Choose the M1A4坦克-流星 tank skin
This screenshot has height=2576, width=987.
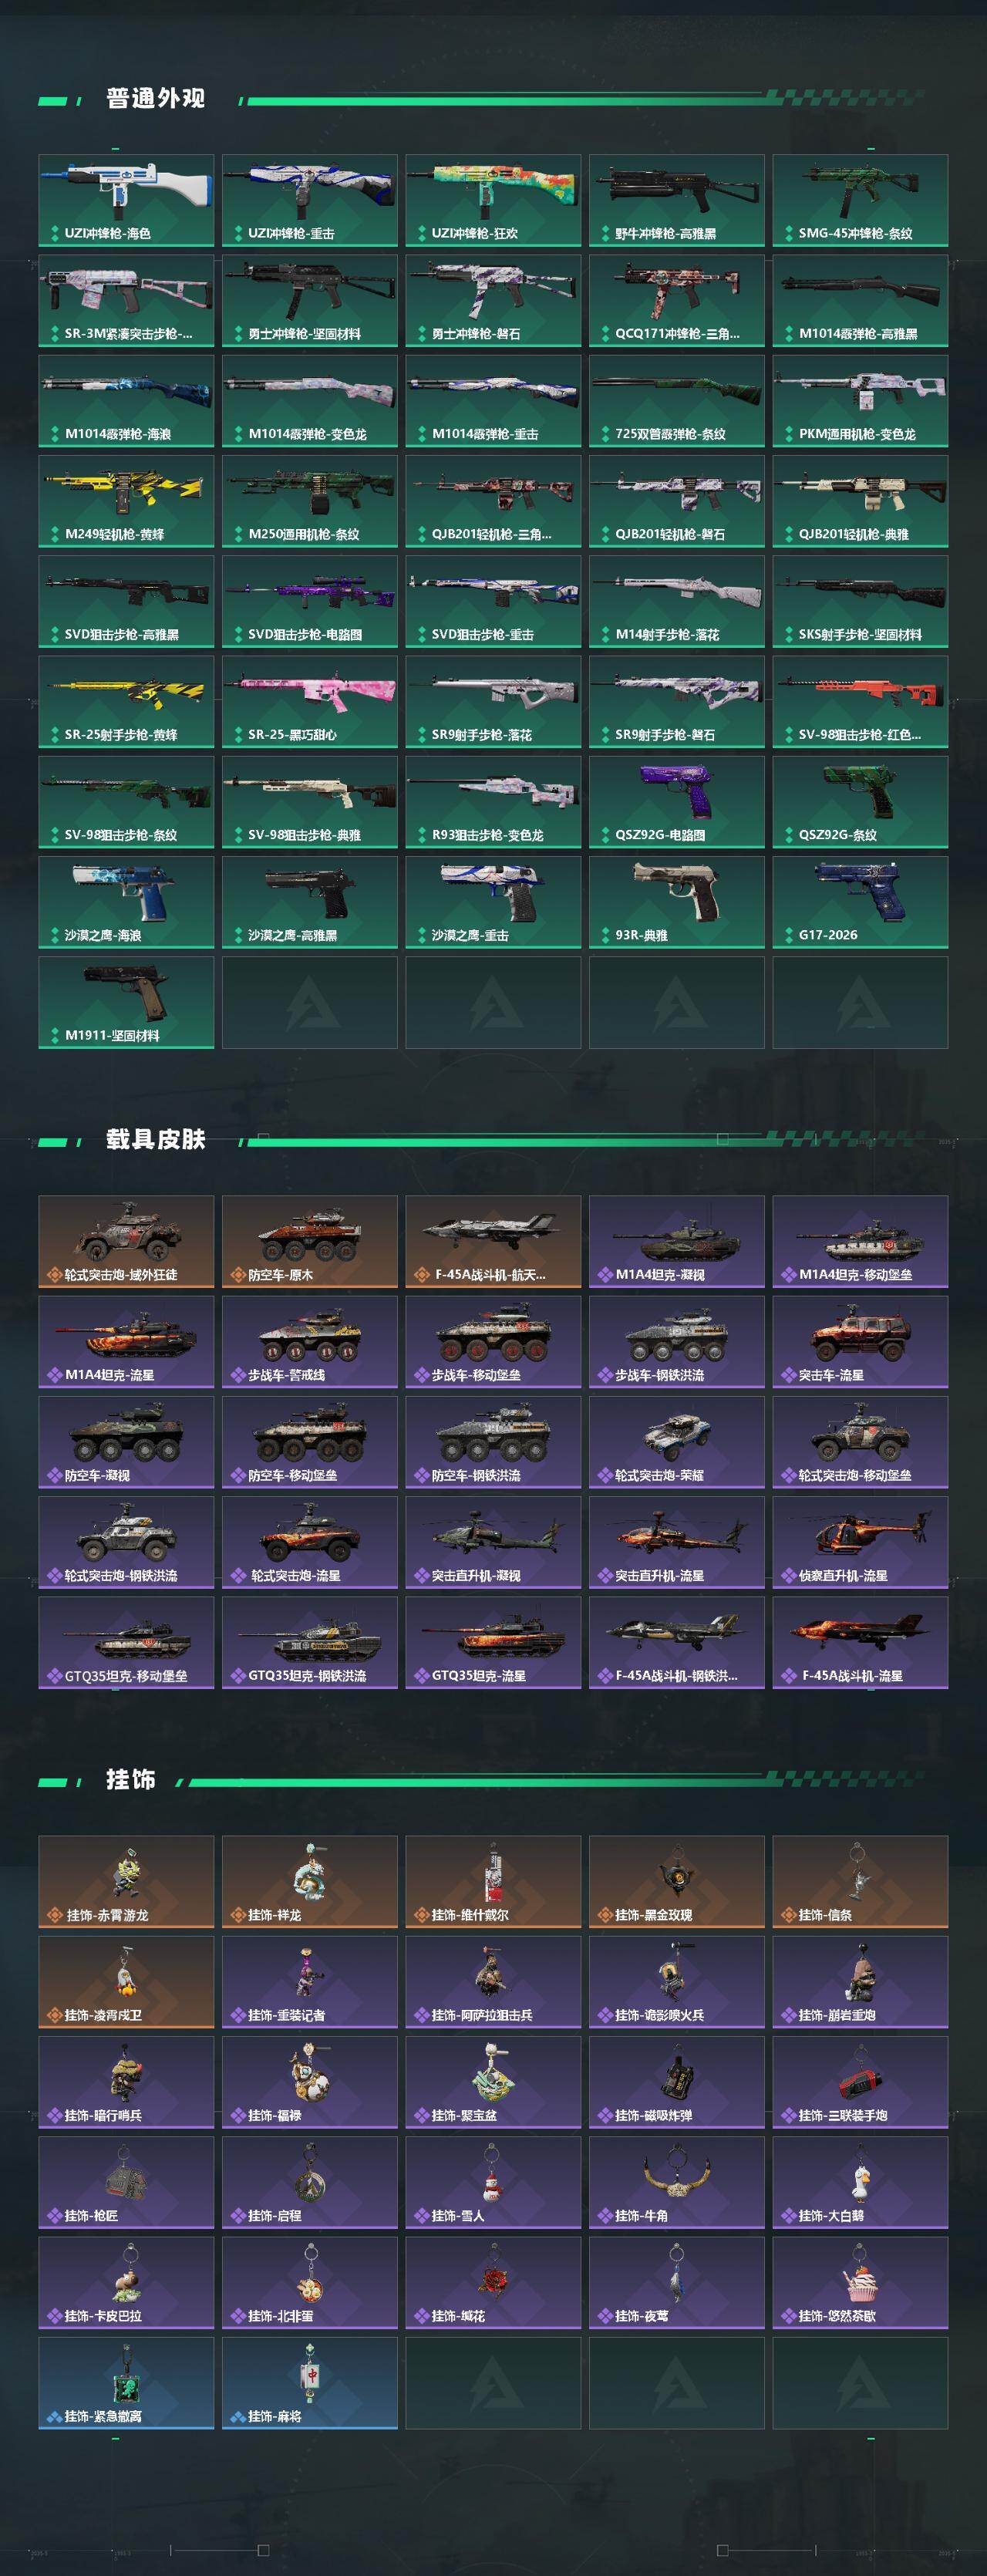(x=126, y=1341)
